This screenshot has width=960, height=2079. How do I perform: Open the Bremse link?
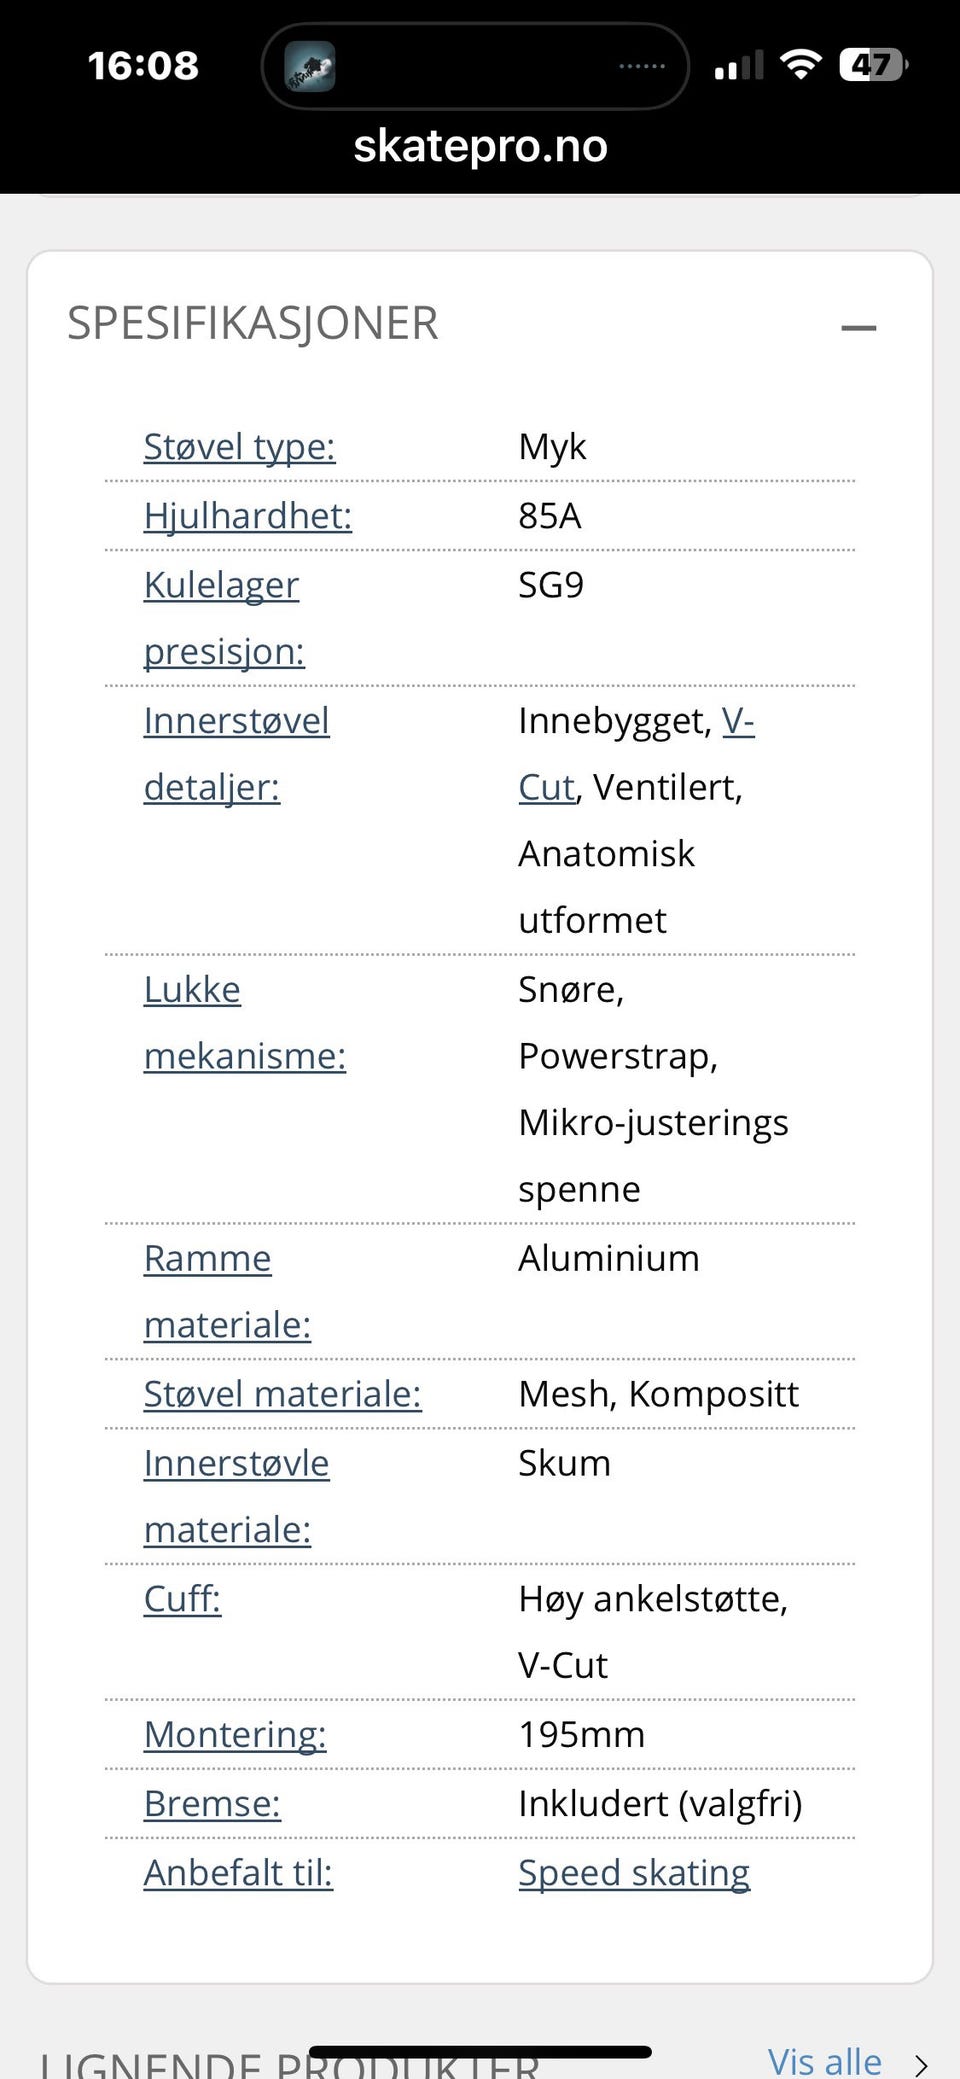(x=212, y=1804)
